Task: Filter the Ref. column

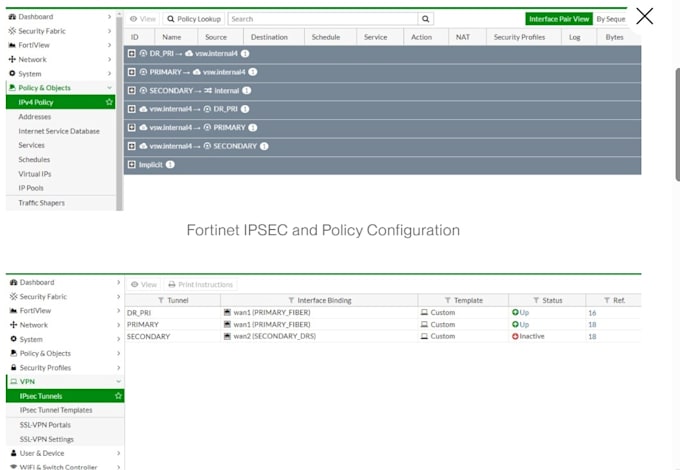Action: (607, 300)
